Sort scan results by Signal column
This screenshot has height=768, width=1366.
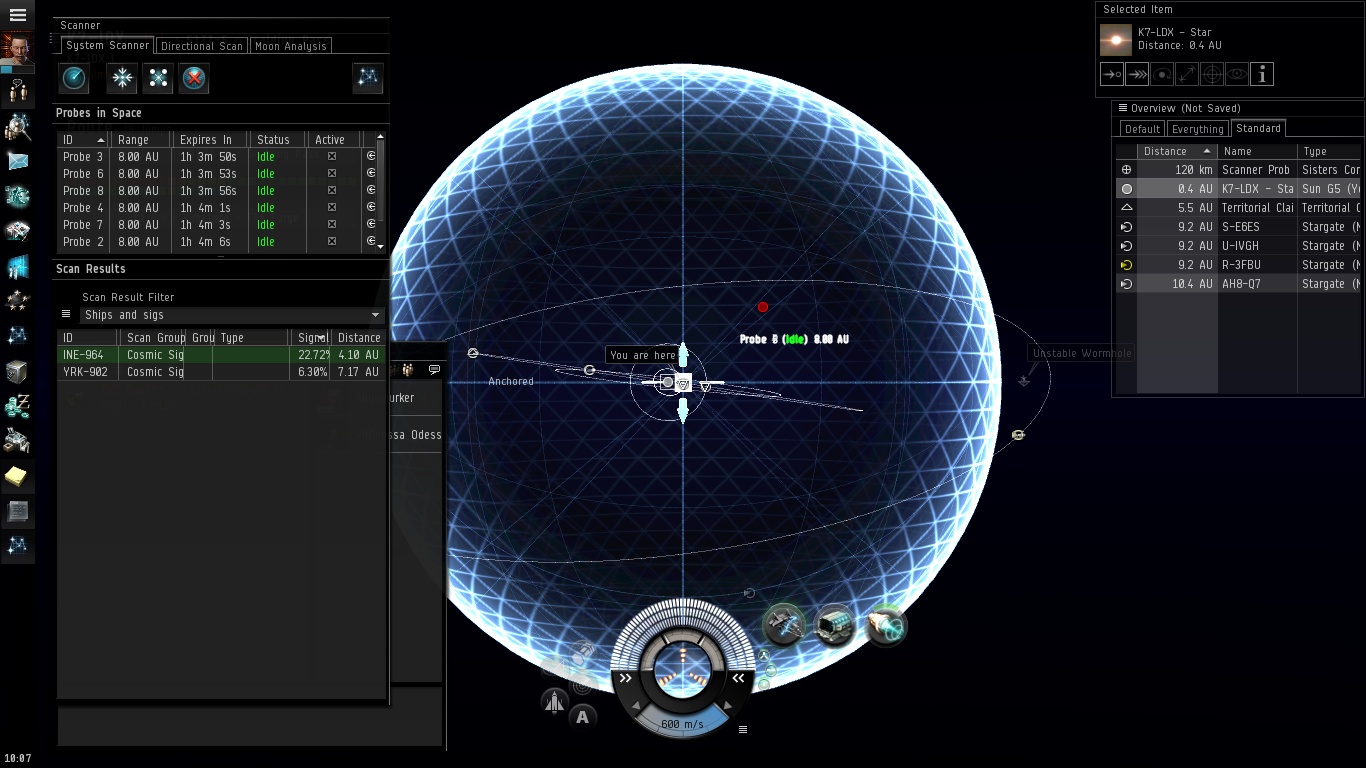(311, 338)
